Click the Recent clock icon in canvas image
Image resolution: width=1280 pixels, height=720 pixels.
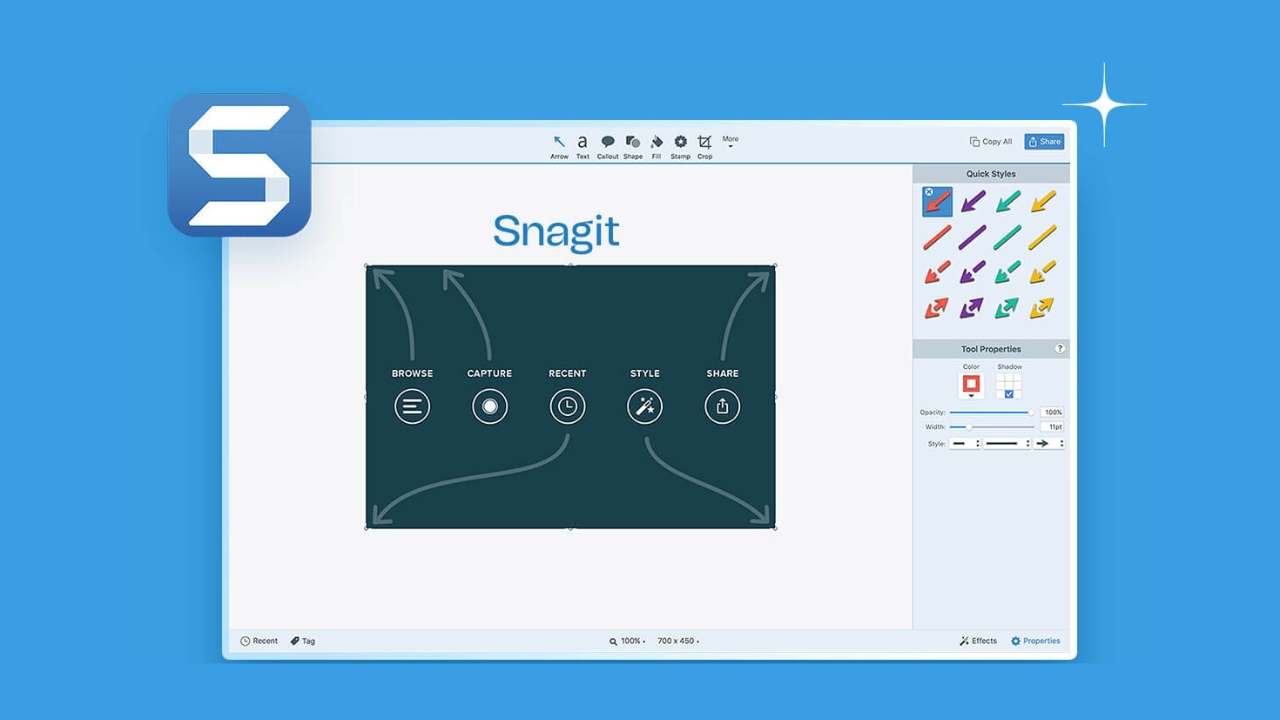coord(567,407)
